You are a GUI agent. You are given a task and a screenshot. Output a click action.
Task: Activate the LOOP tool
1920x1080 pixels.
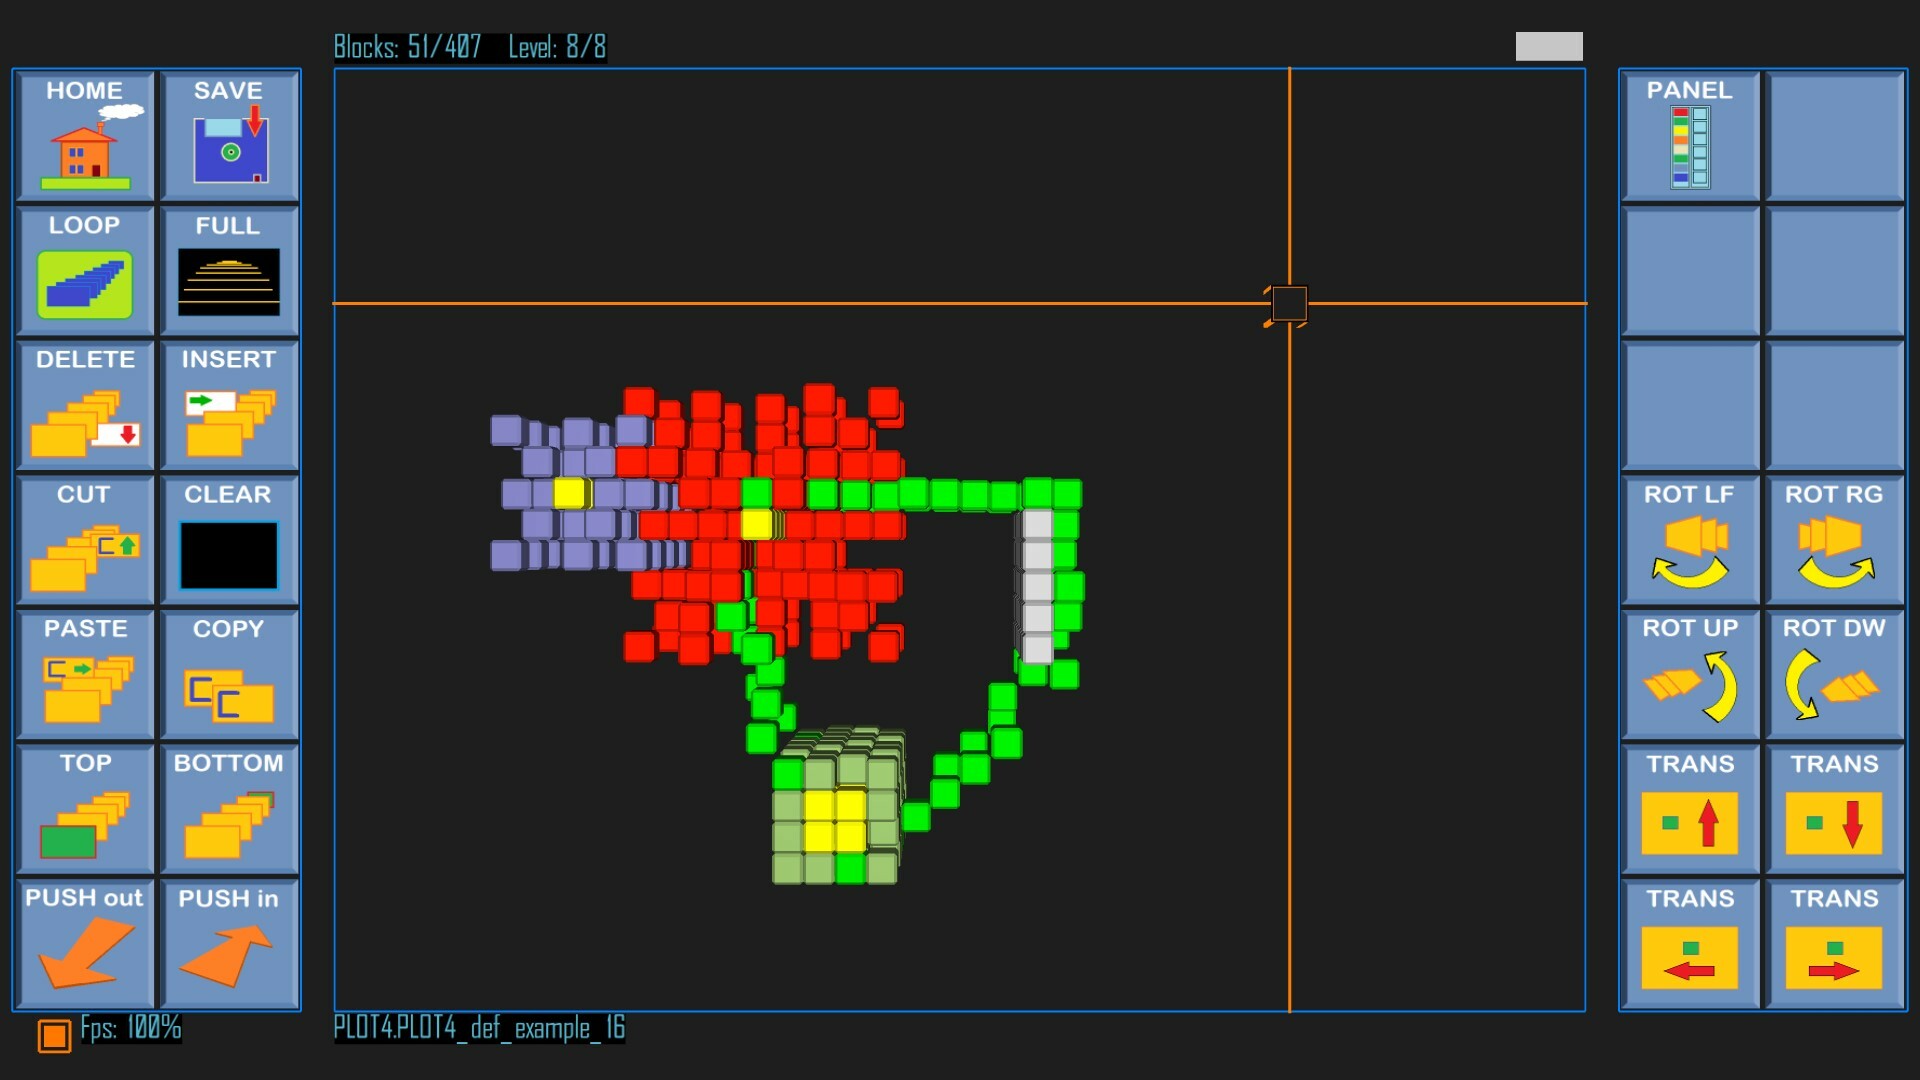pos(84,272)
